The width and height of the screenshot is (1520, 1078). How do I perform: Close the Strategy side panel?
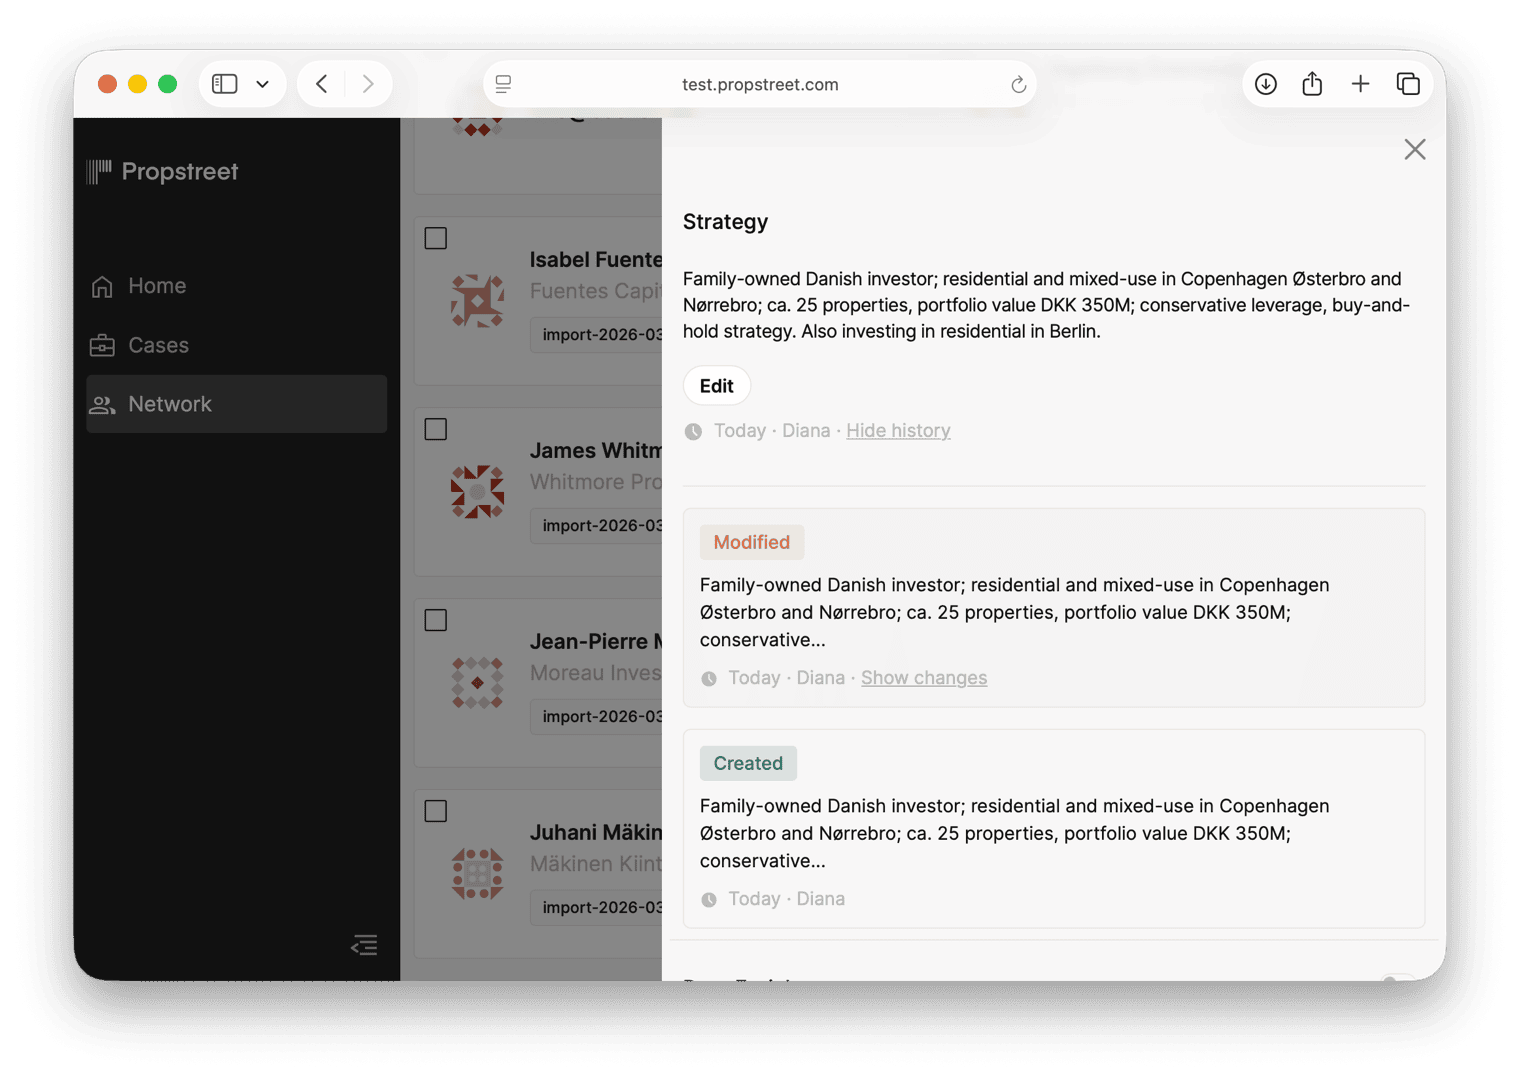(1414, 150)
